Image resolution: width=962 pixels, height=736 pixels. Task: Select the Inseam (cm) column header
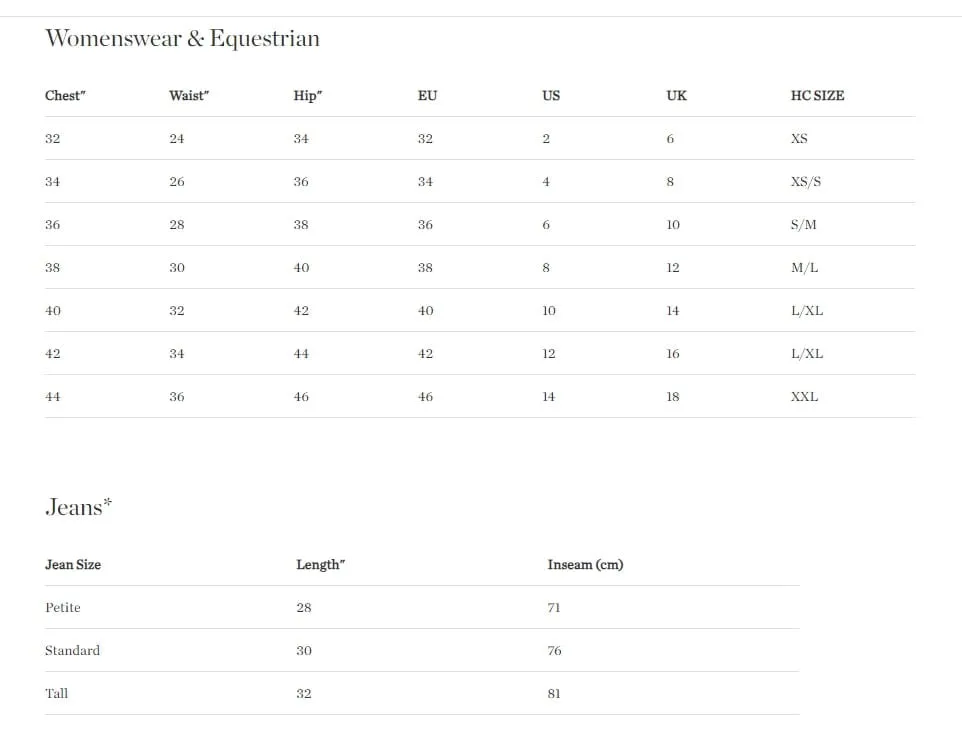point(585,565)
